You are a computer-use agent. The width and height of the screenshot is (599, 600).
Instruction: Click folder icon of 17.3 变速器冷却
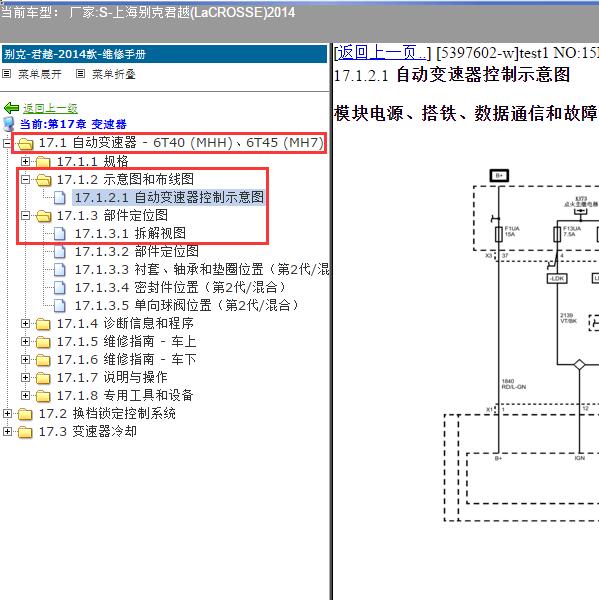[x=25, y=432]
